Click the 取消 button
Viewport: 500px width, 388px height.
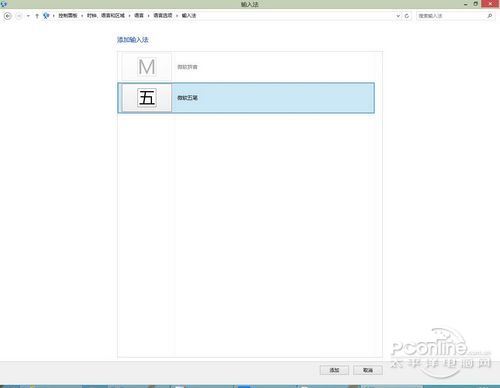(x=368, y=370)
